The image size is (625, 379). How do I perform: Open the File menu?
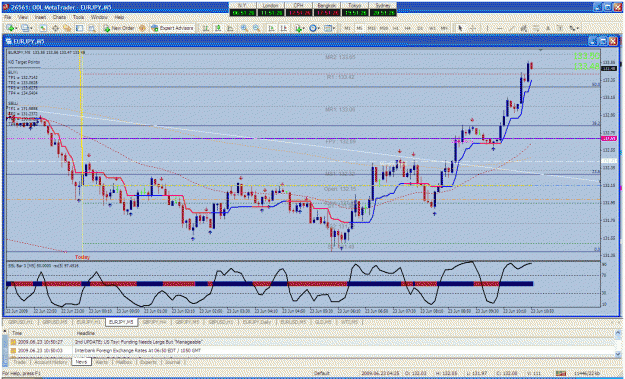(8, 18)
